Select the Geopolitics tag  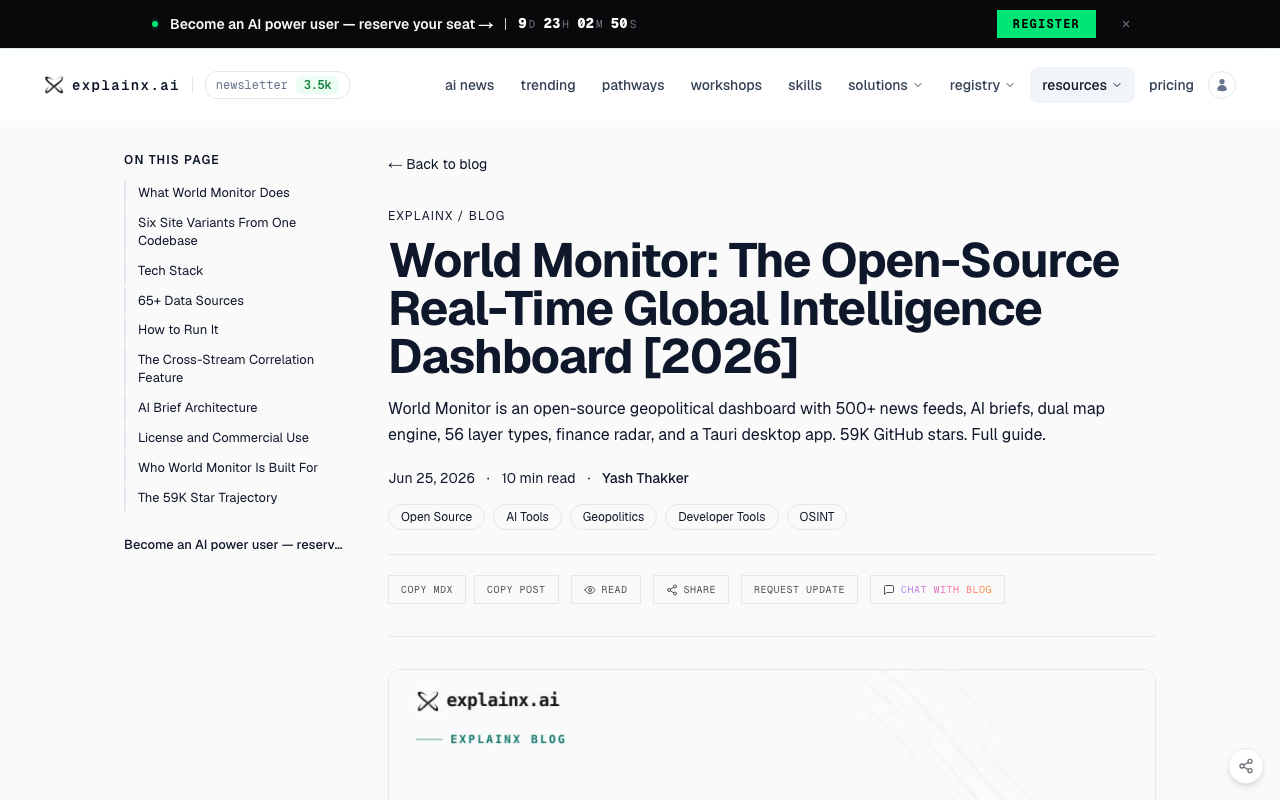coord(613,517)
